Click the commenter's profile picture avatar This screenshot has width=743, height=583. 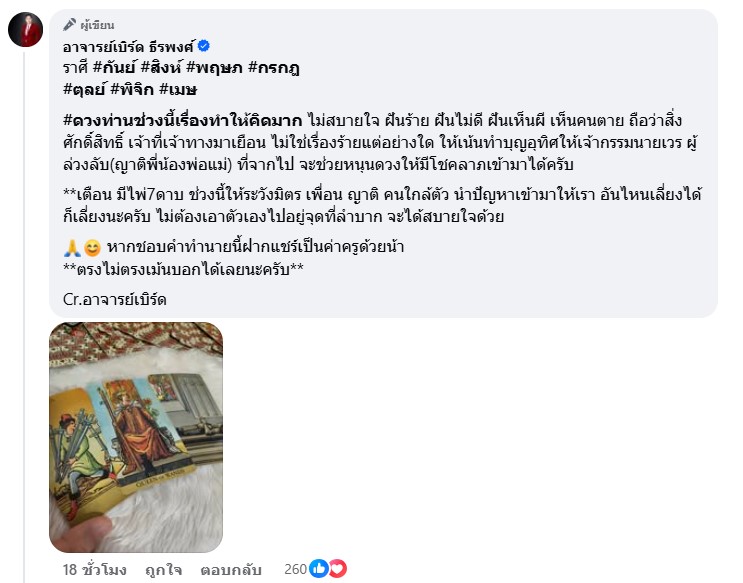pyautogui.click(x=26, y=29)
